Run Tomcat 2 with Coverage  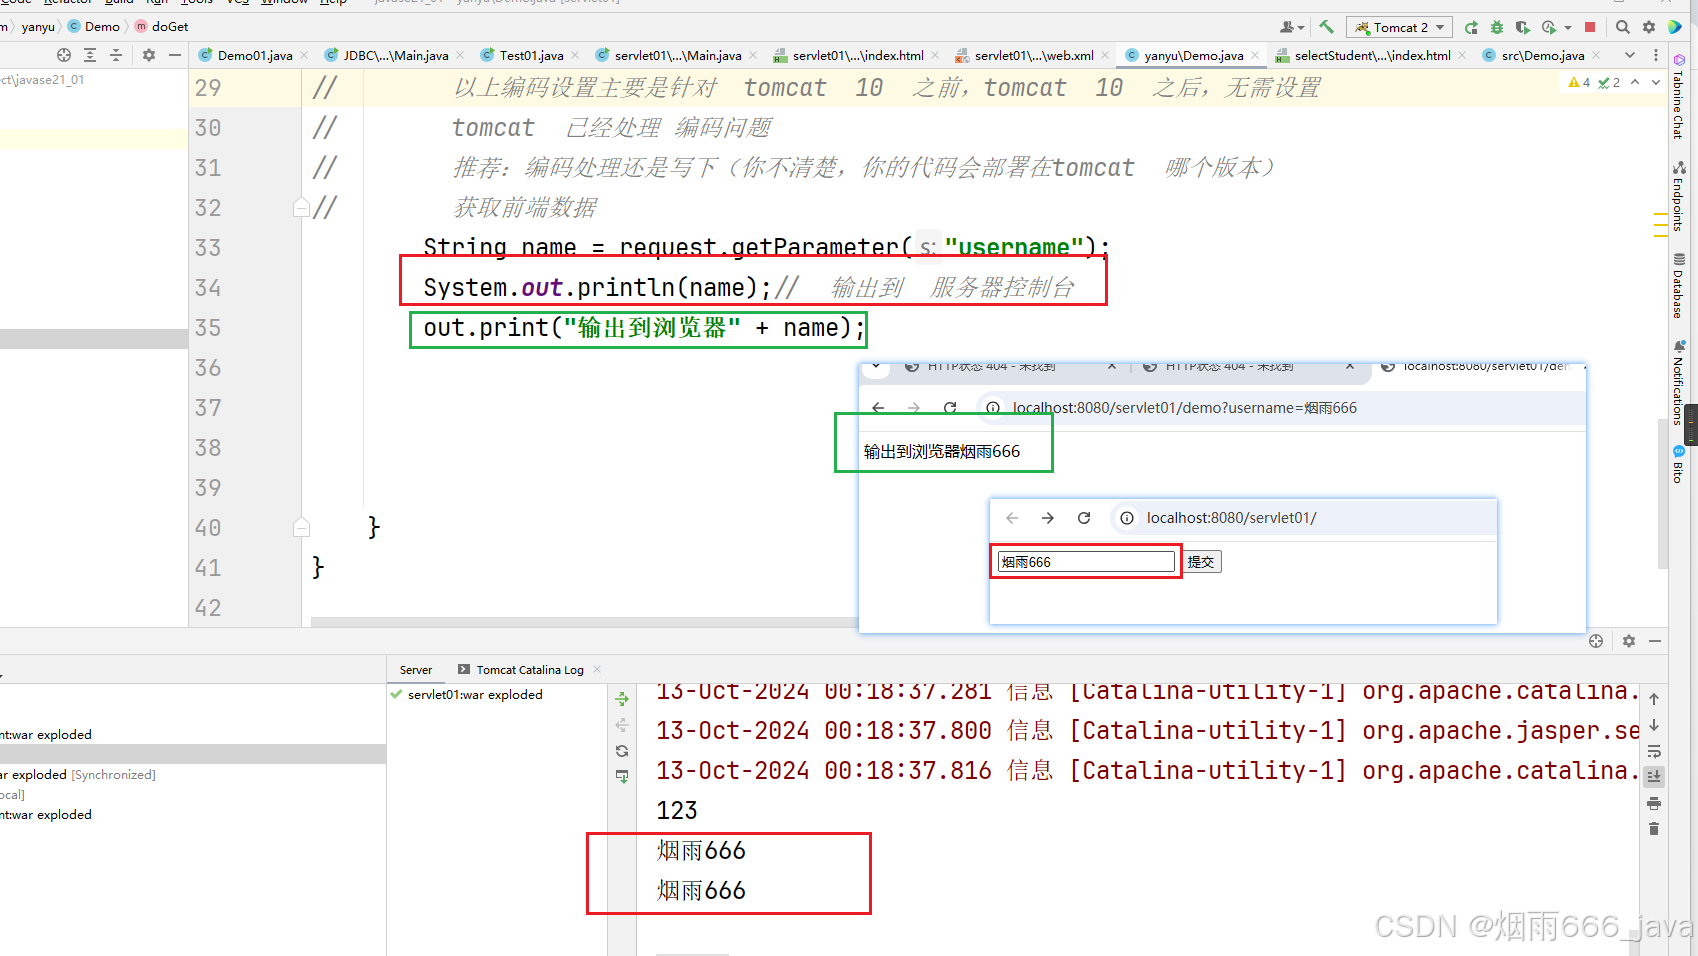pos(1522,27)
